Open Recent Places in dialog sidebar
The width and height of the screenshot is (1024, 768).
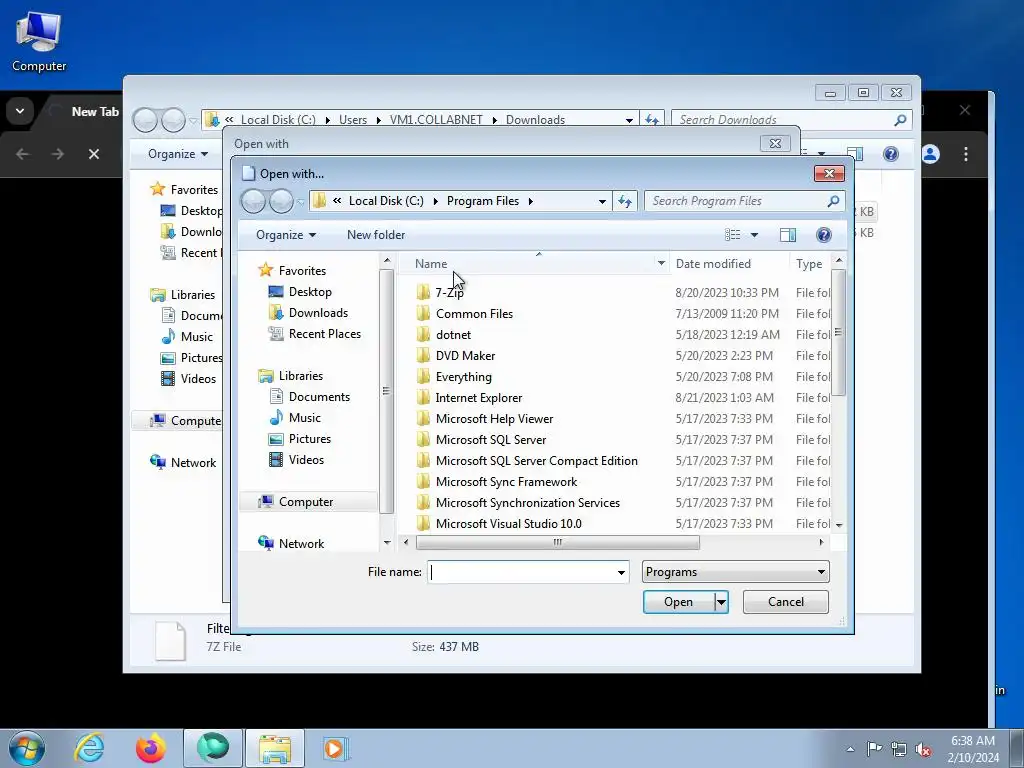[x=324, y=334]
